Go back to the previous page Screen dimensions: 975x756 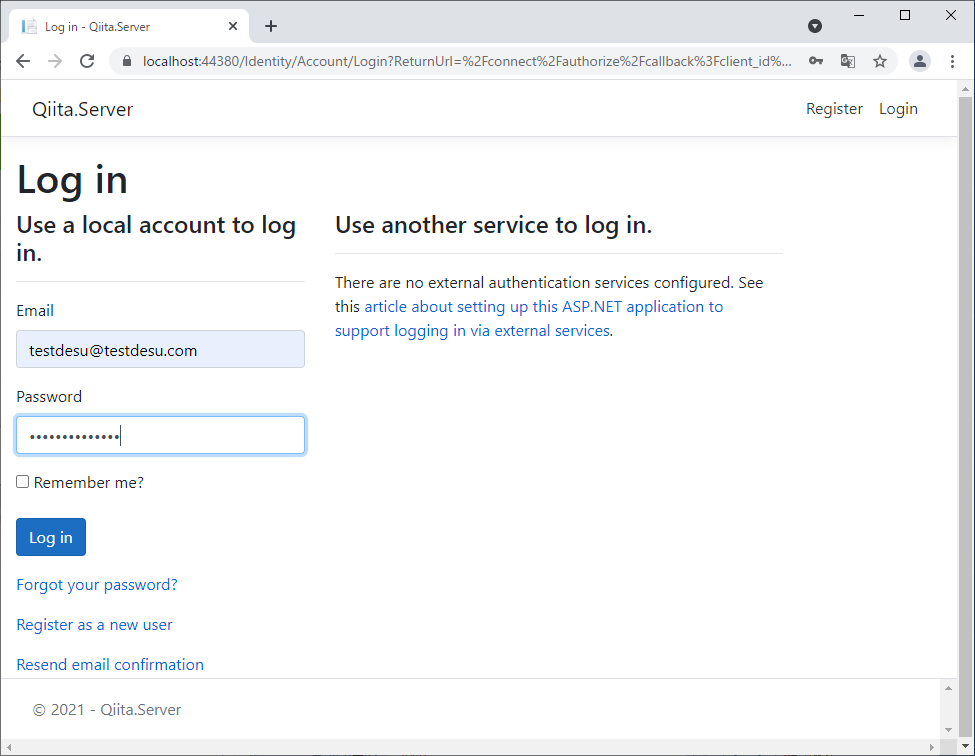click(x=23, y=61)
